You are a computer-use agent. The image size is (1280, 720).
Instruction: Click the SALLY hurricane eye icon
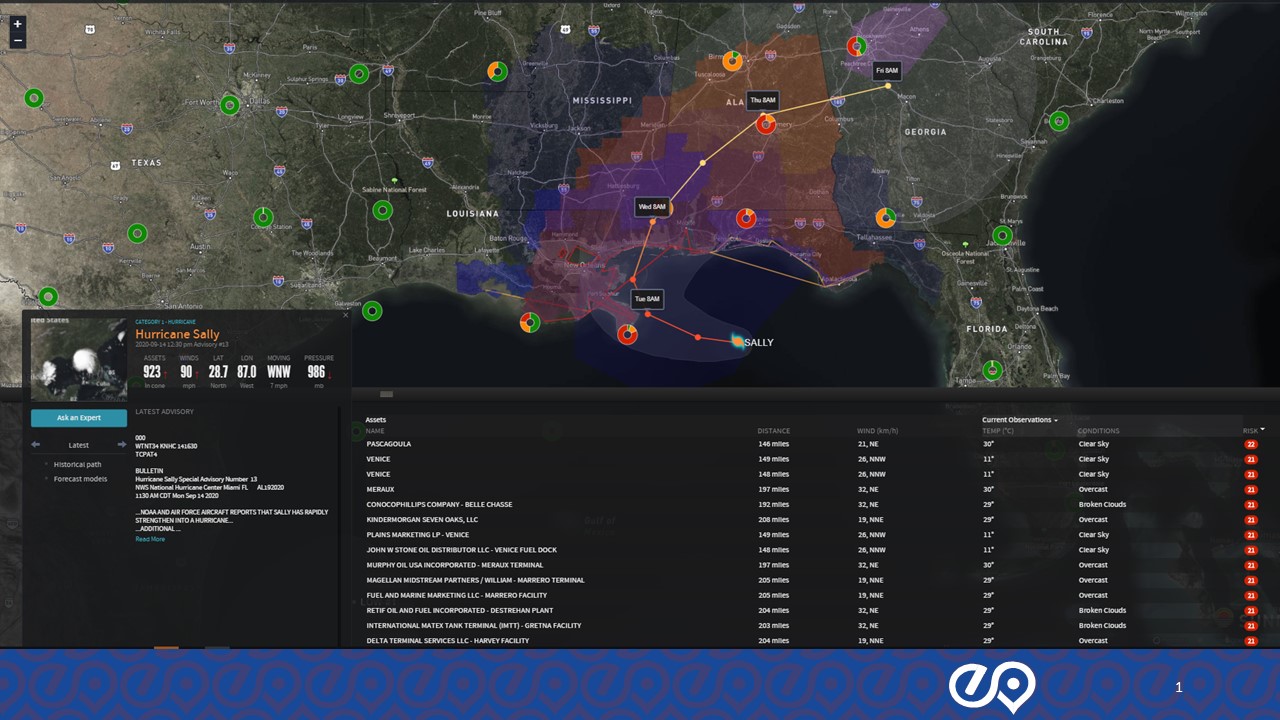[x=737, y=341]
